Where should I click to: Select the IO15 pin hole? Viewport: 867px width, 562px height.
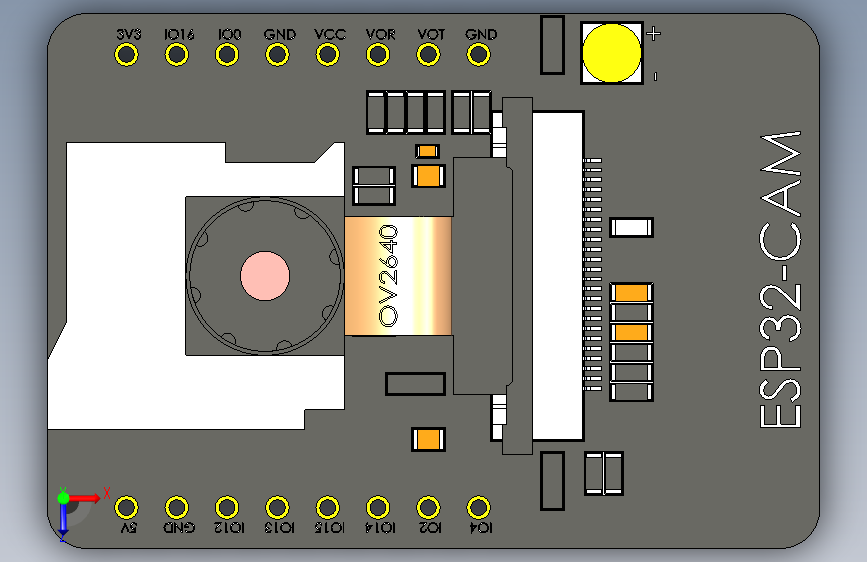click(x=327, y=507)
